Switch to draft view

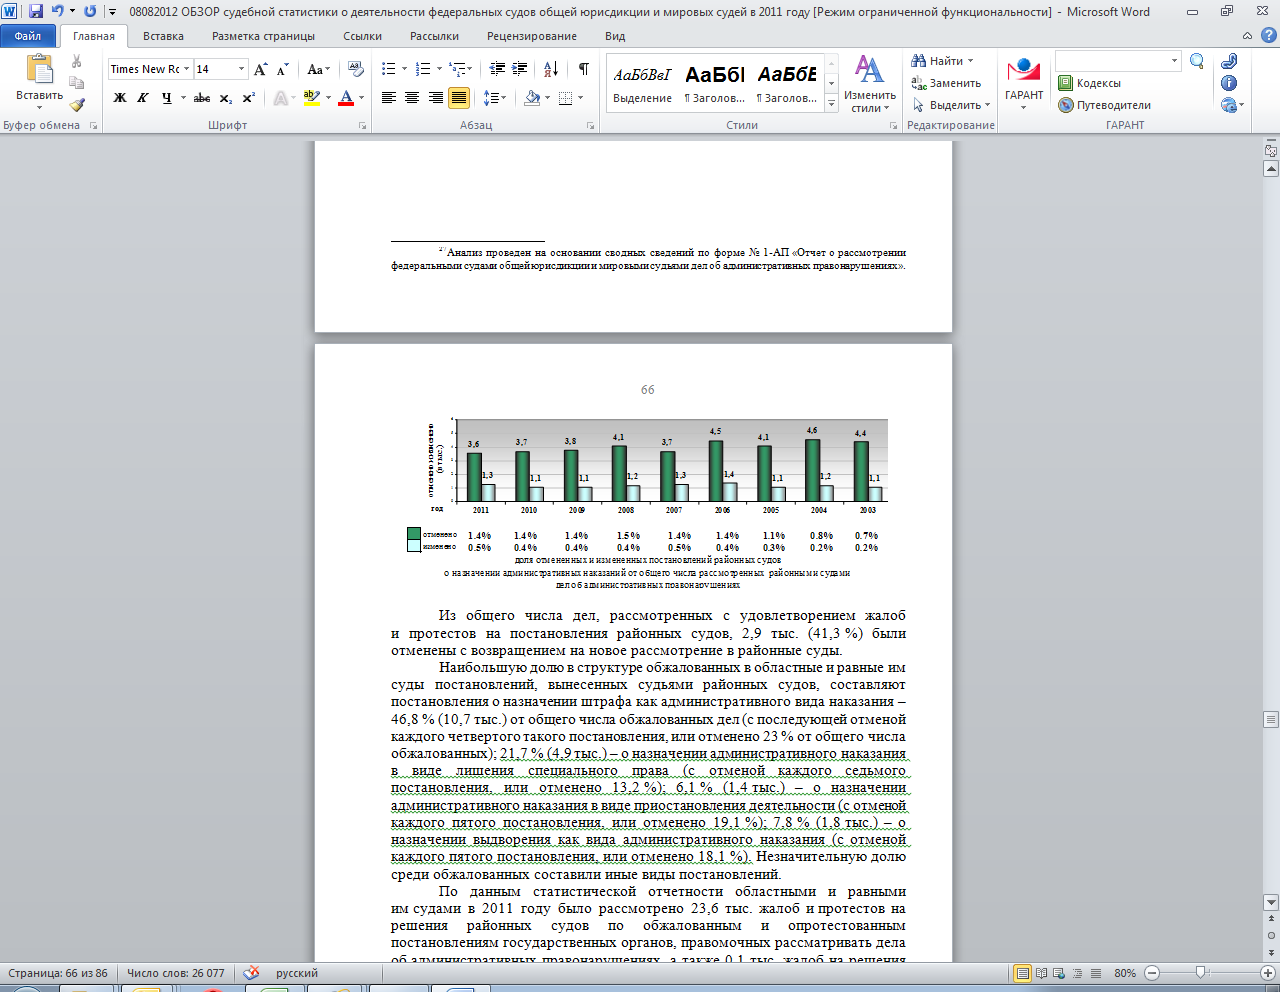point(1096,973)
